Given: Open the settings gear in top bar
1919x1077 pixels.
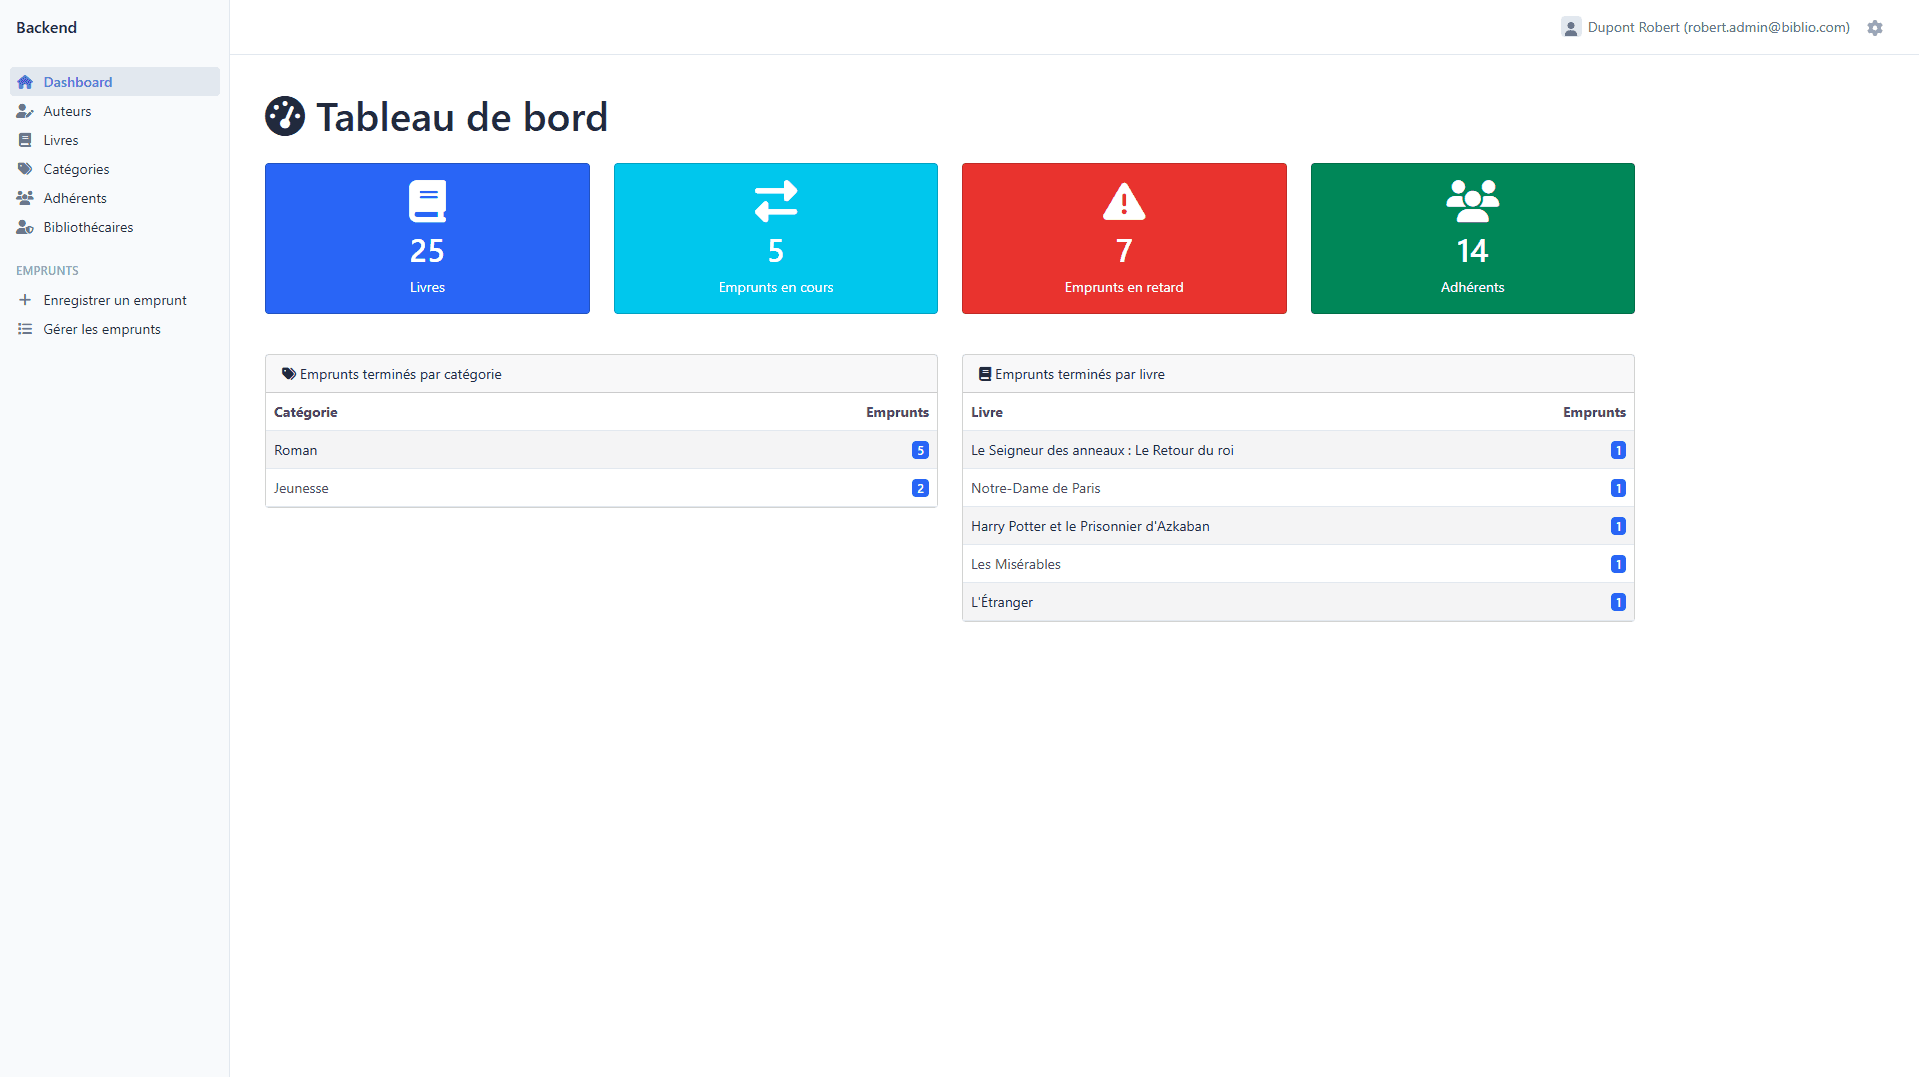Looking at the screenshot, I should coord(1876,27).
